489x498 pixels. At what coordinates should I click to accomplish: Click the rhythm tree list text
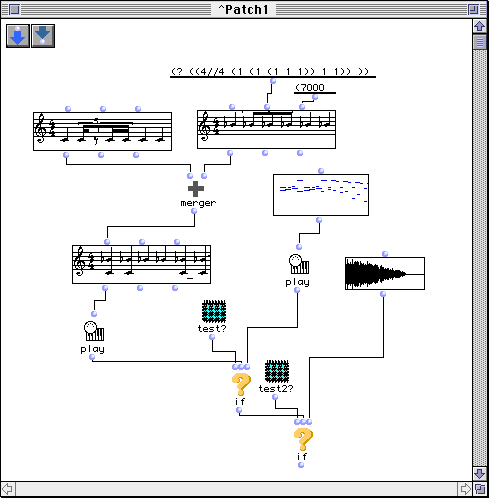(270, 72)
